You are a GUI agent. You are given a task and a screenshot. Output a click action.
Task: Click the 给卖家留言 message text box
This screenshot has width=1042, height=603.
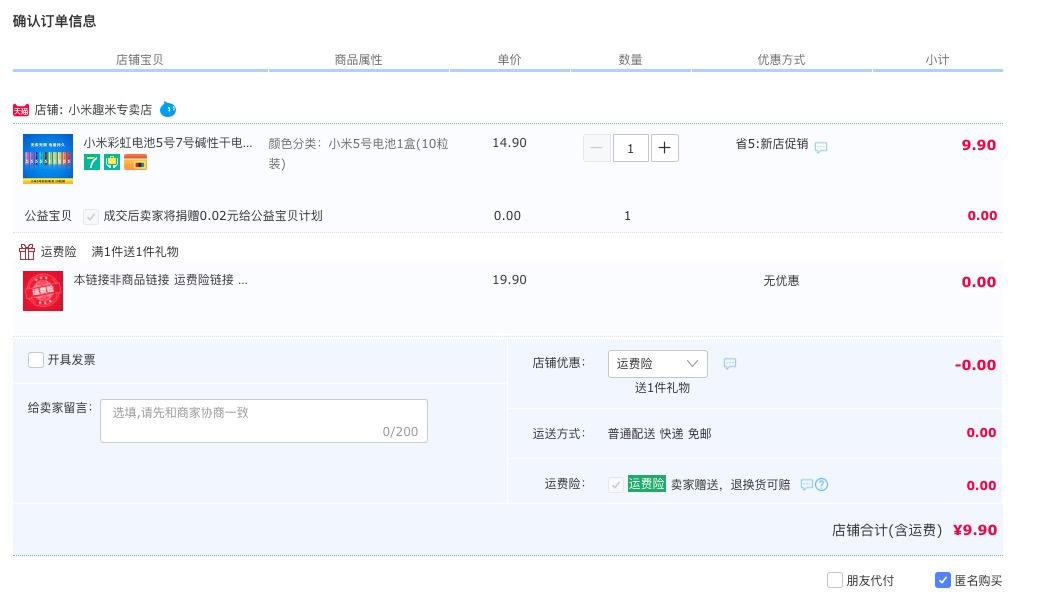(x=264, y=421)
